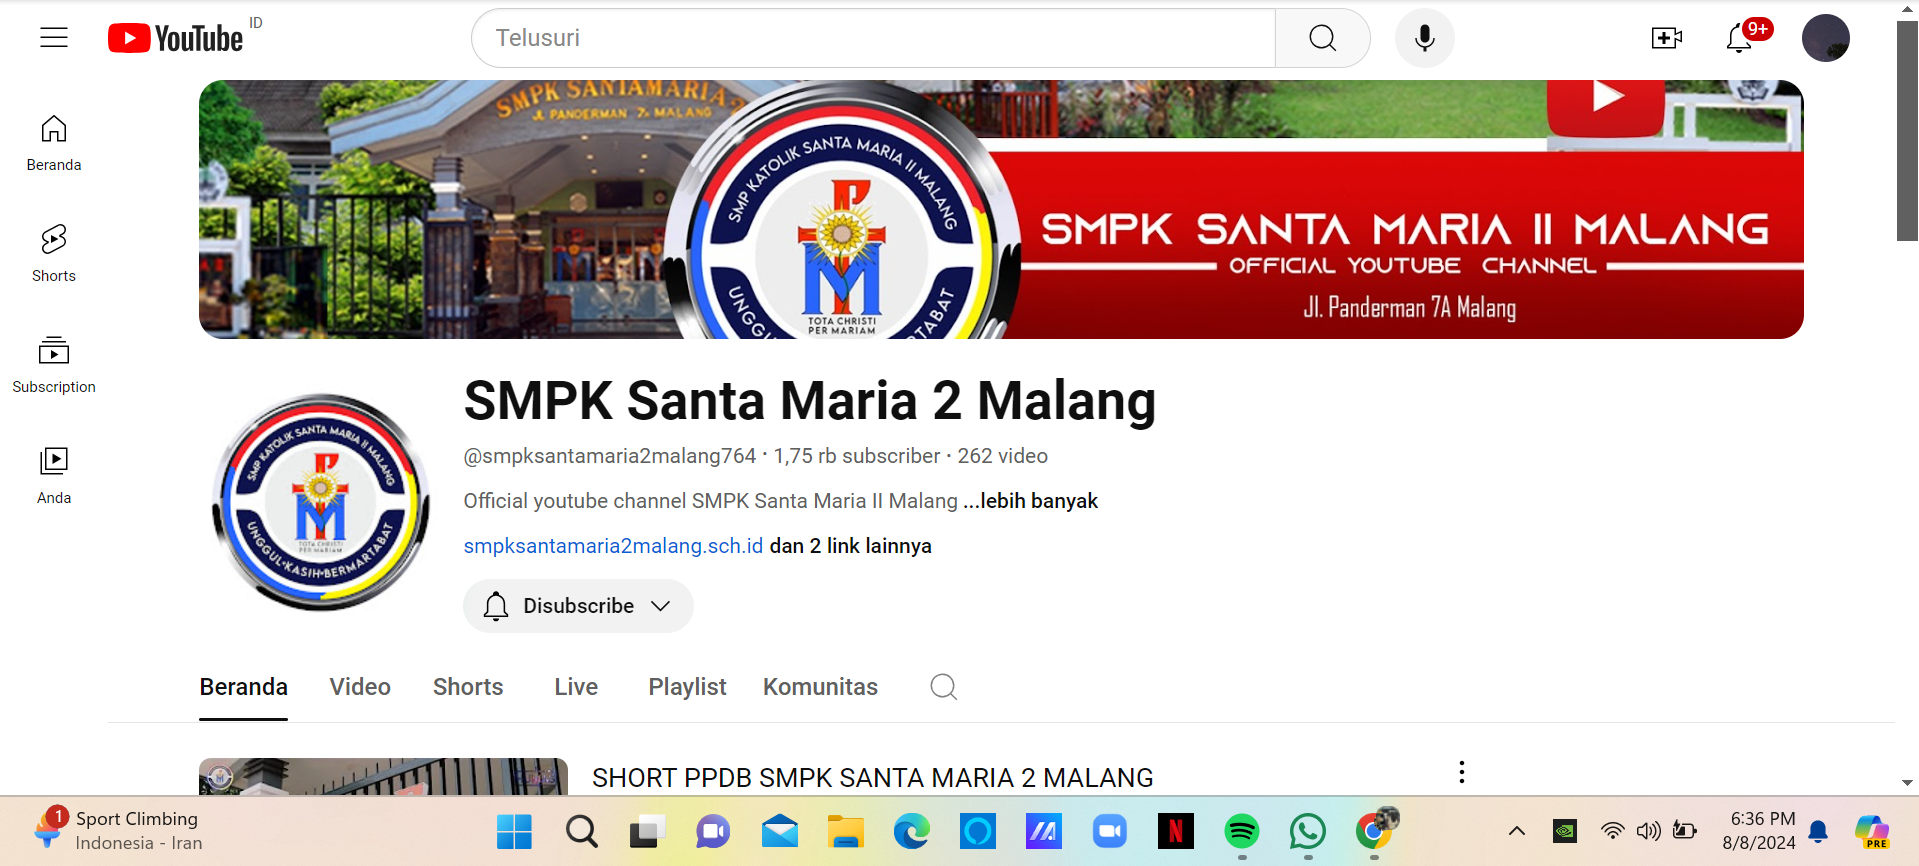This screenshot has height=866, width=1919.
Task: Open the create video button
Action: [x=1666, y=38]
